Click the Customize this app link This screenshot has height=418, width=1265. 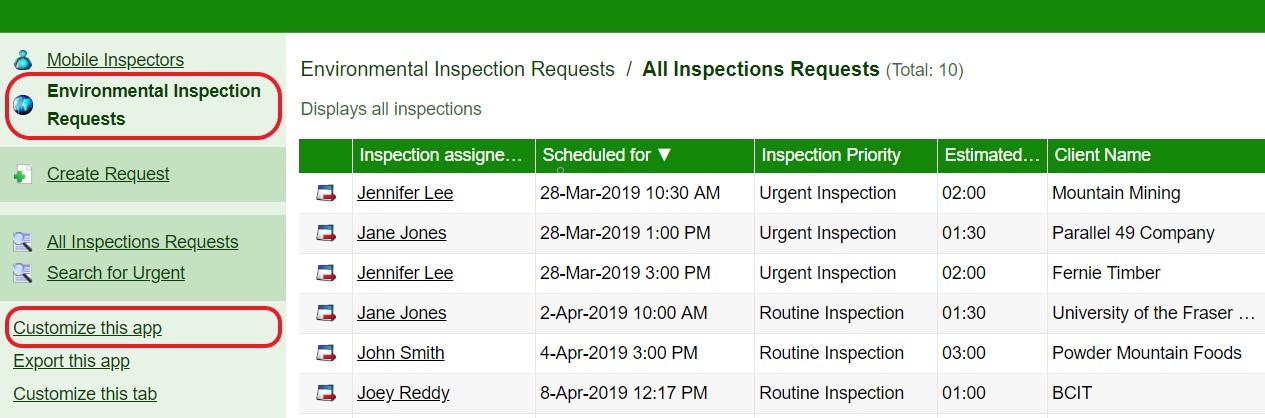[87, 328]
